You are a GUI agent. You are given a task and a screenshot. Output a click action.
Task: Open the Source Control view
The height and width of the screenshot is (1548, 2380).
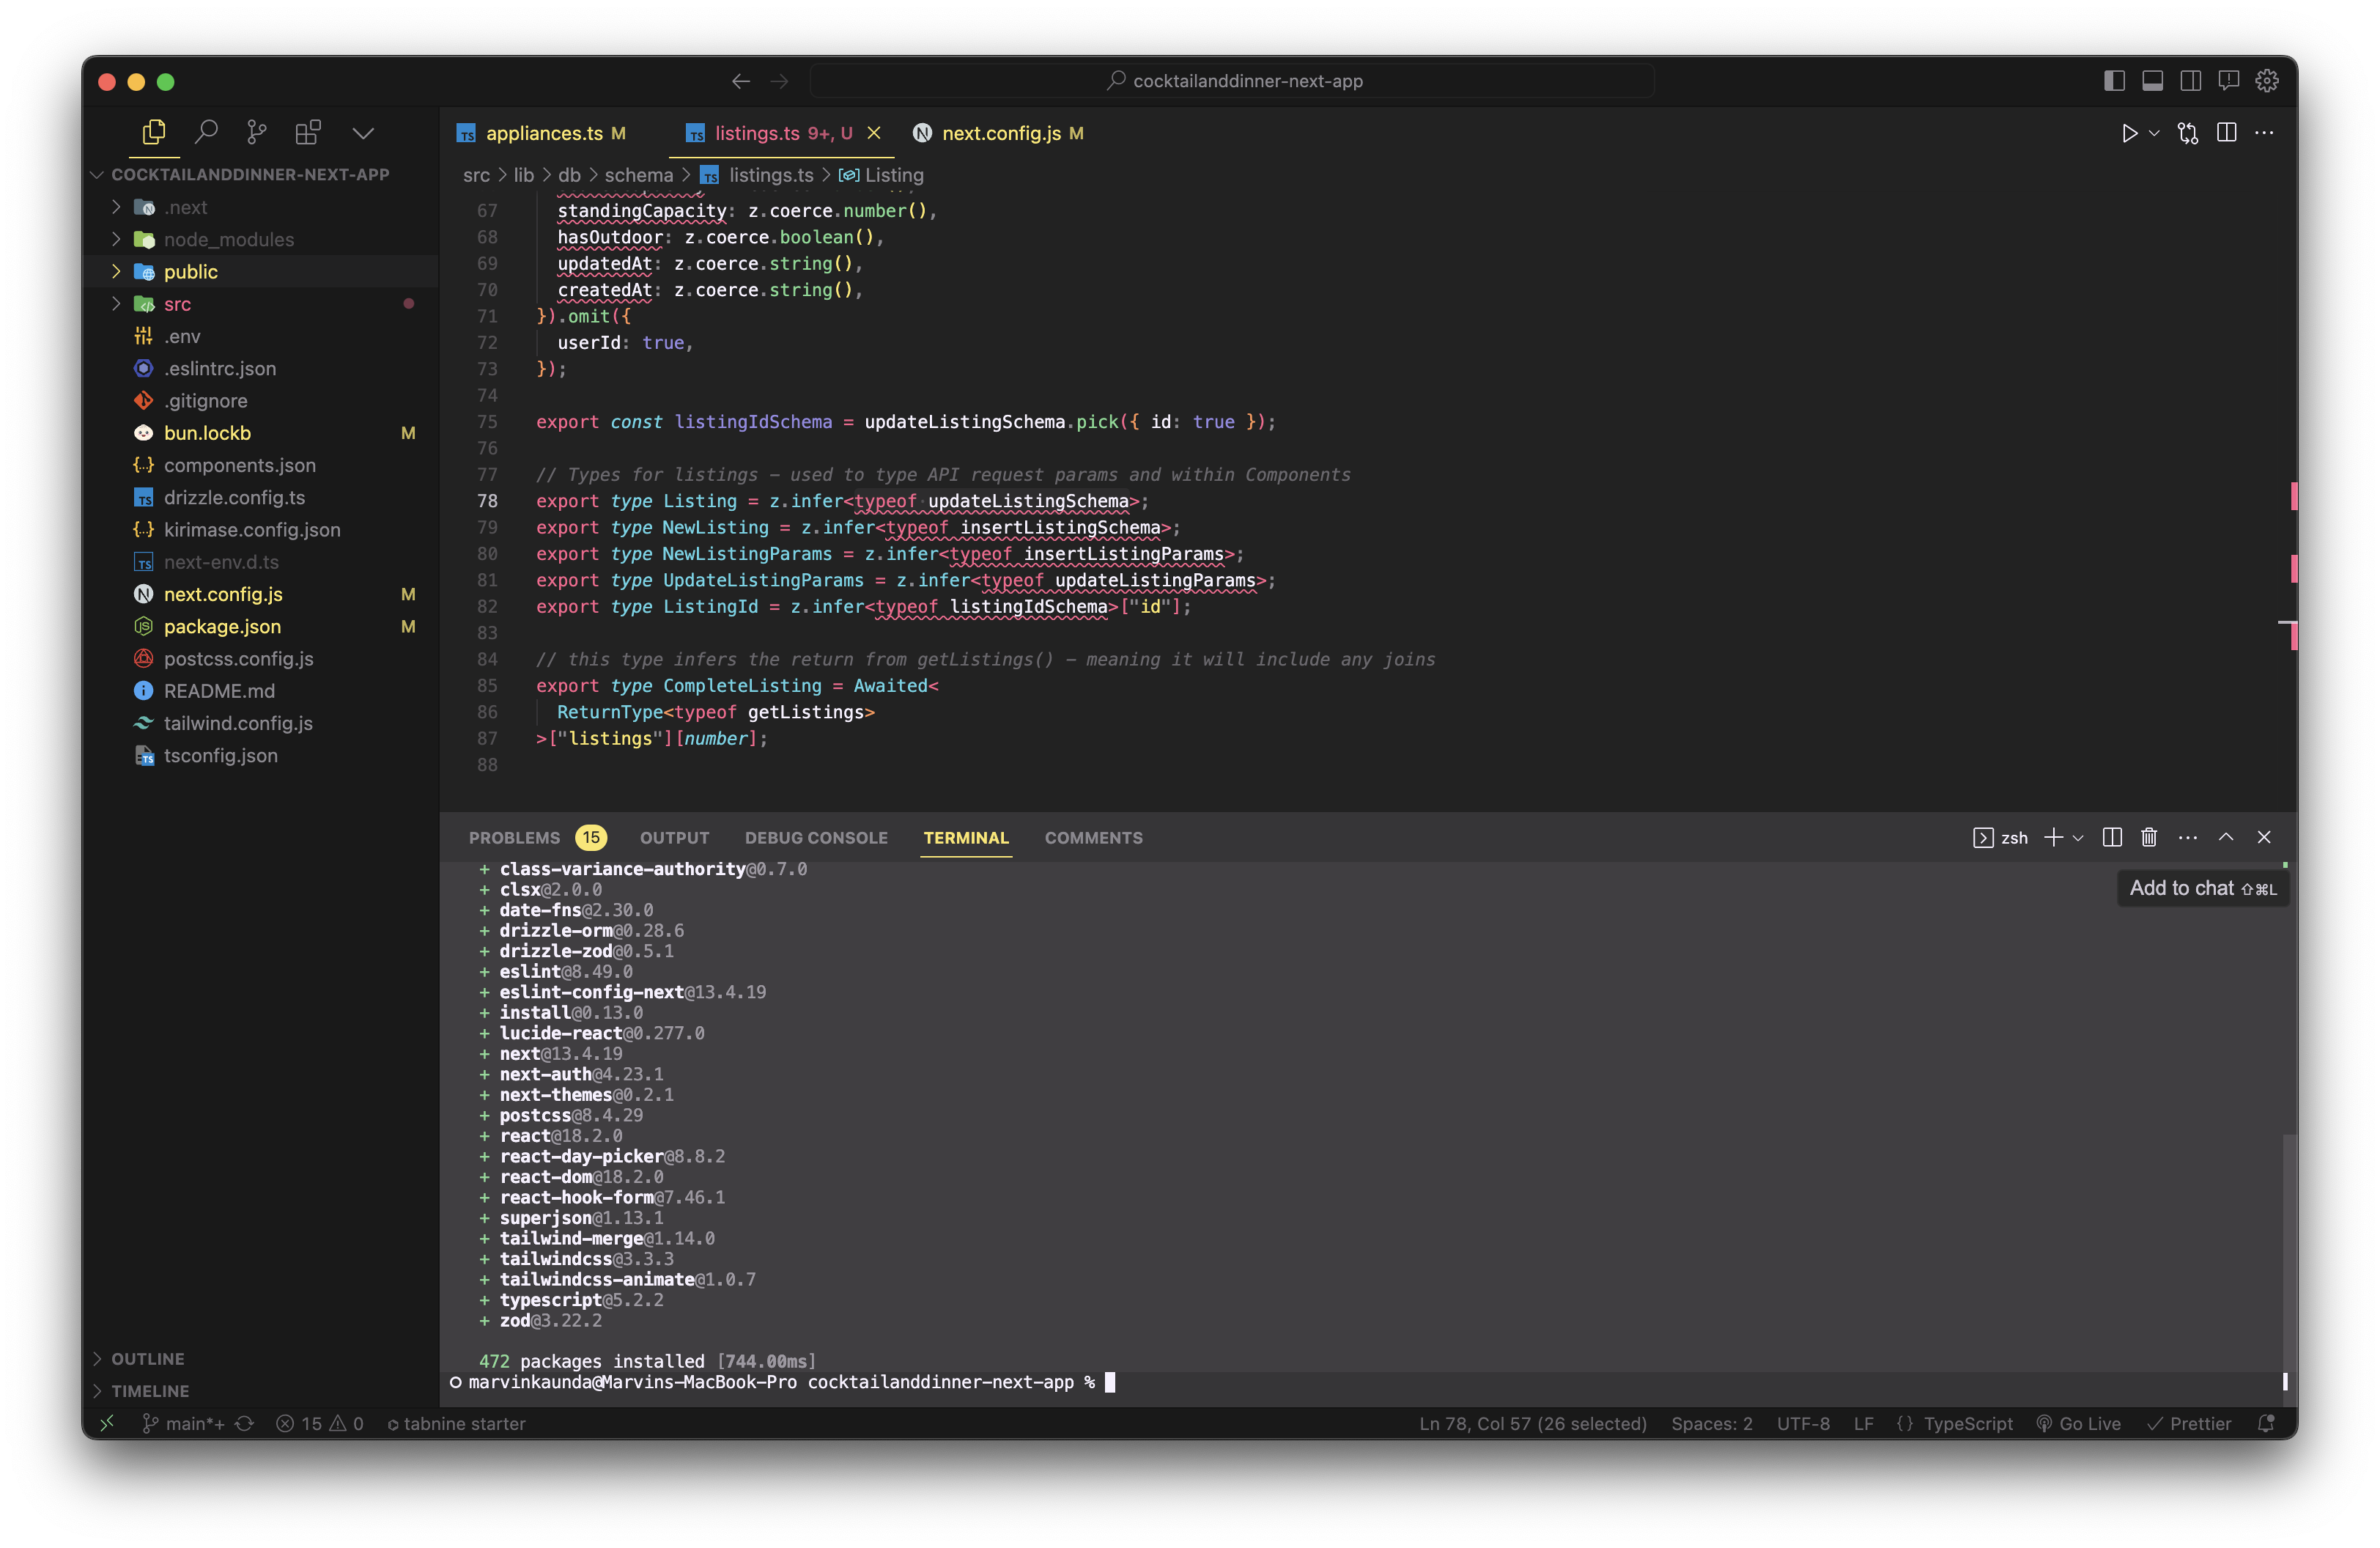click(257, 131)
